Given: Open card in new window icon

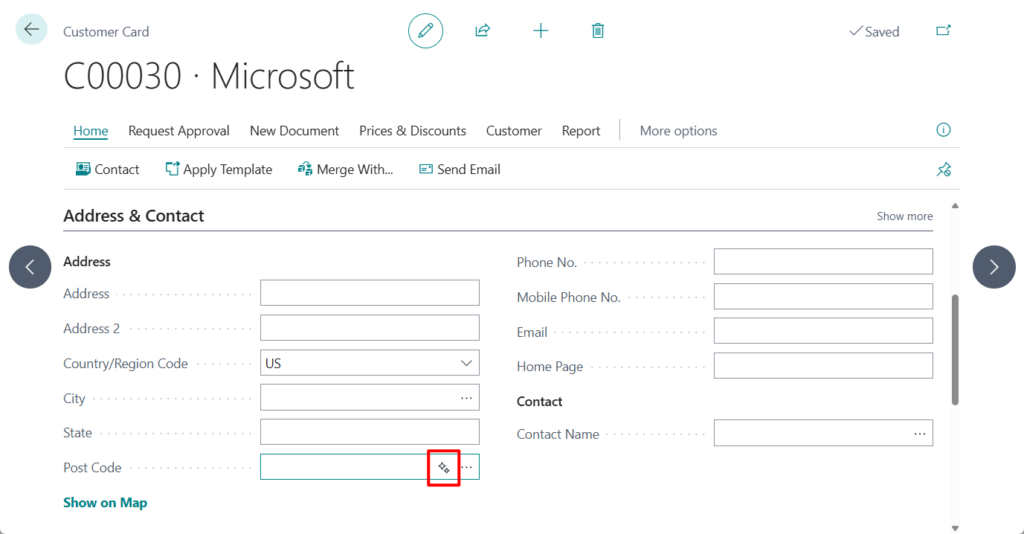Looking at the screenshot, I should point(942,31).
